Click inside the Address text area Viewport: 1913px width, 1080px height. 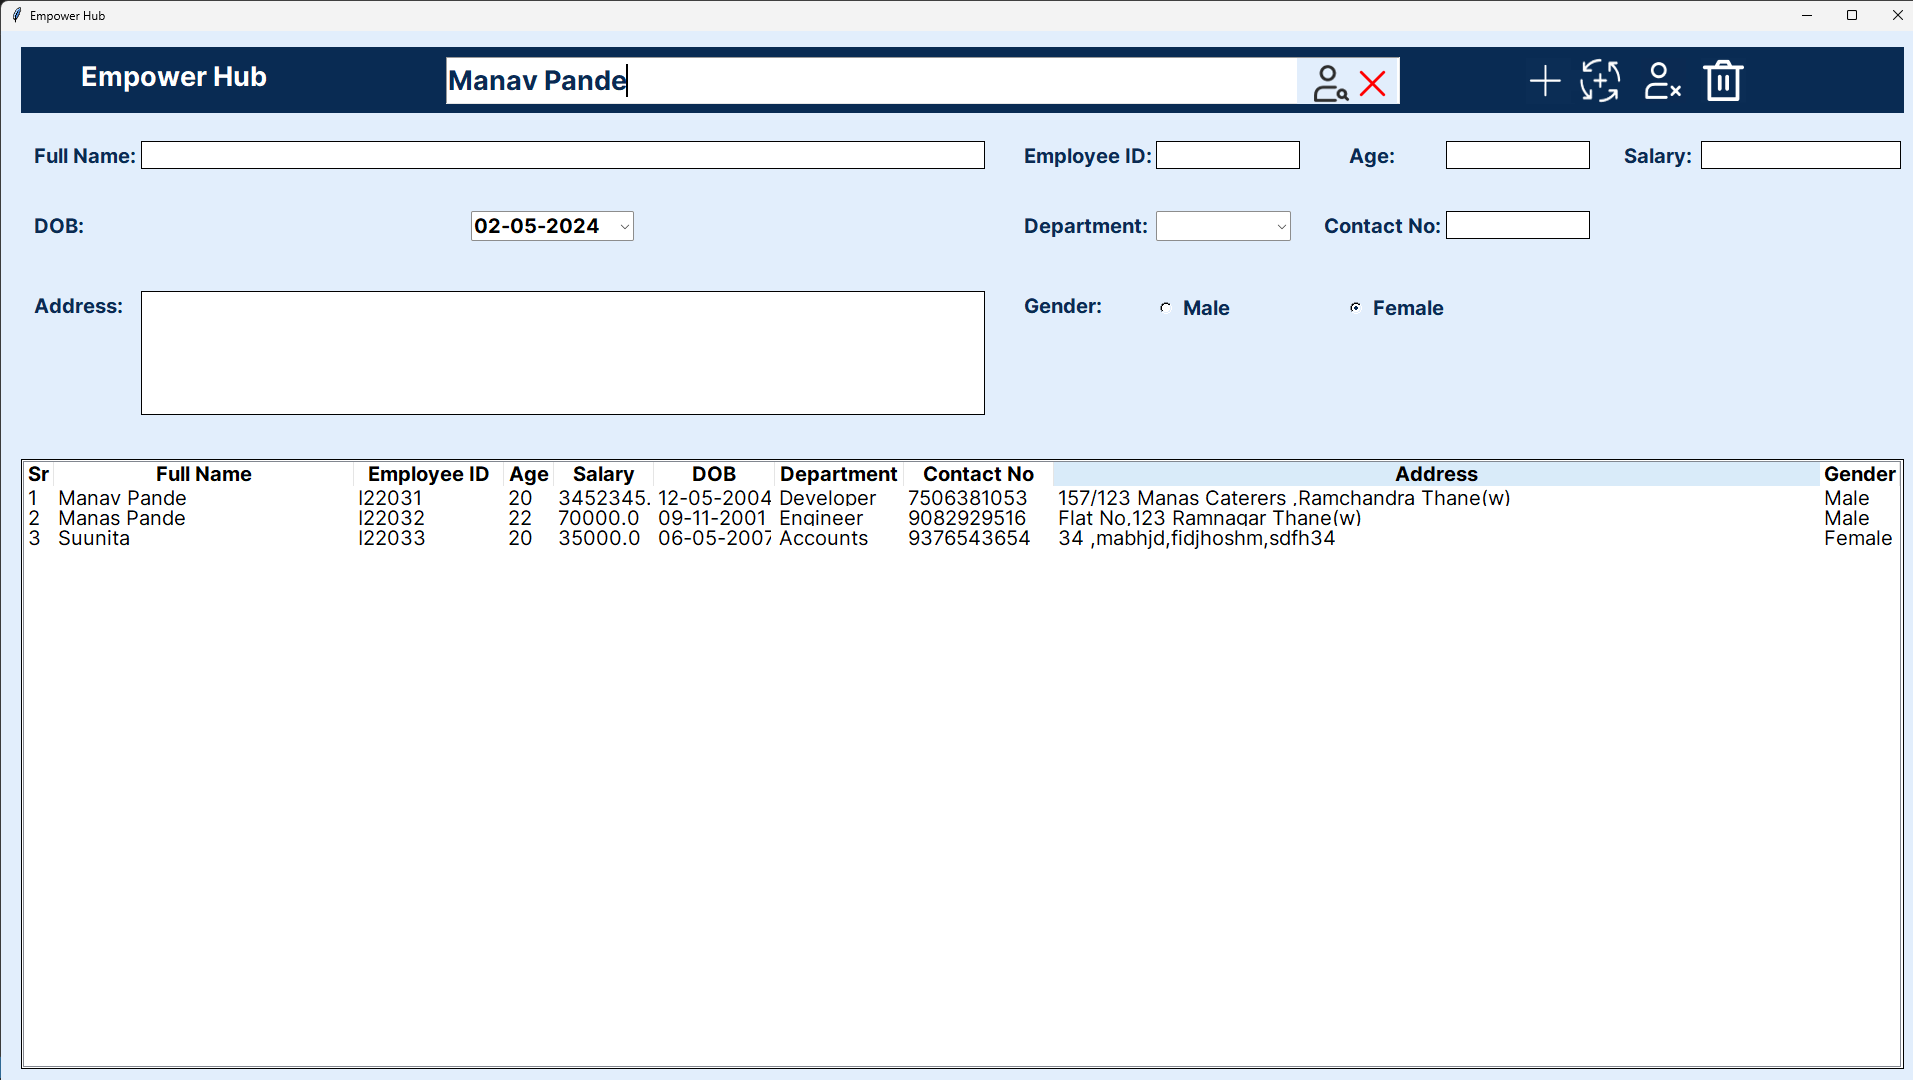coord(562,352)
